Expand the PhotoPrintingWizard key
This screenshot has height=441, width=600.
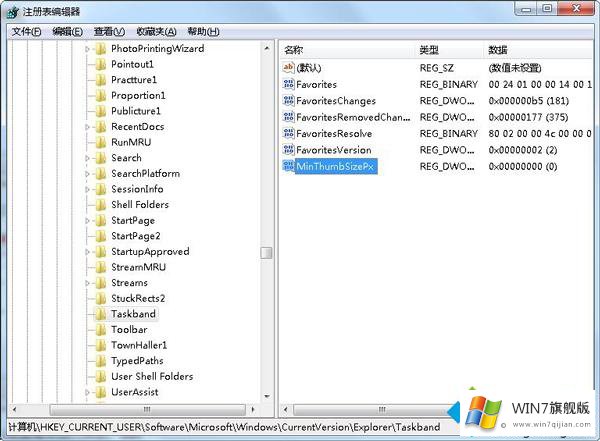click(x=87, y=49)
